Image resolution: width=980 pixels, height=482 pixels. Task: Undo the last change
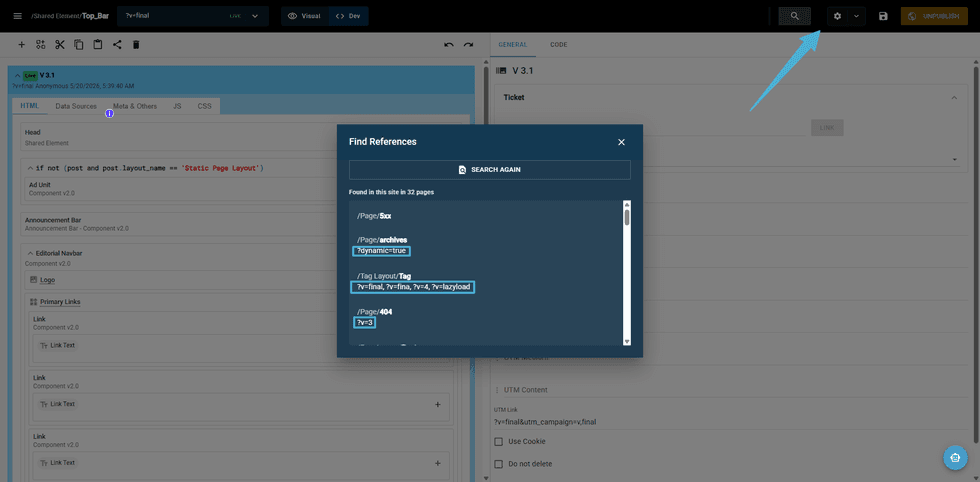point(449,44)
